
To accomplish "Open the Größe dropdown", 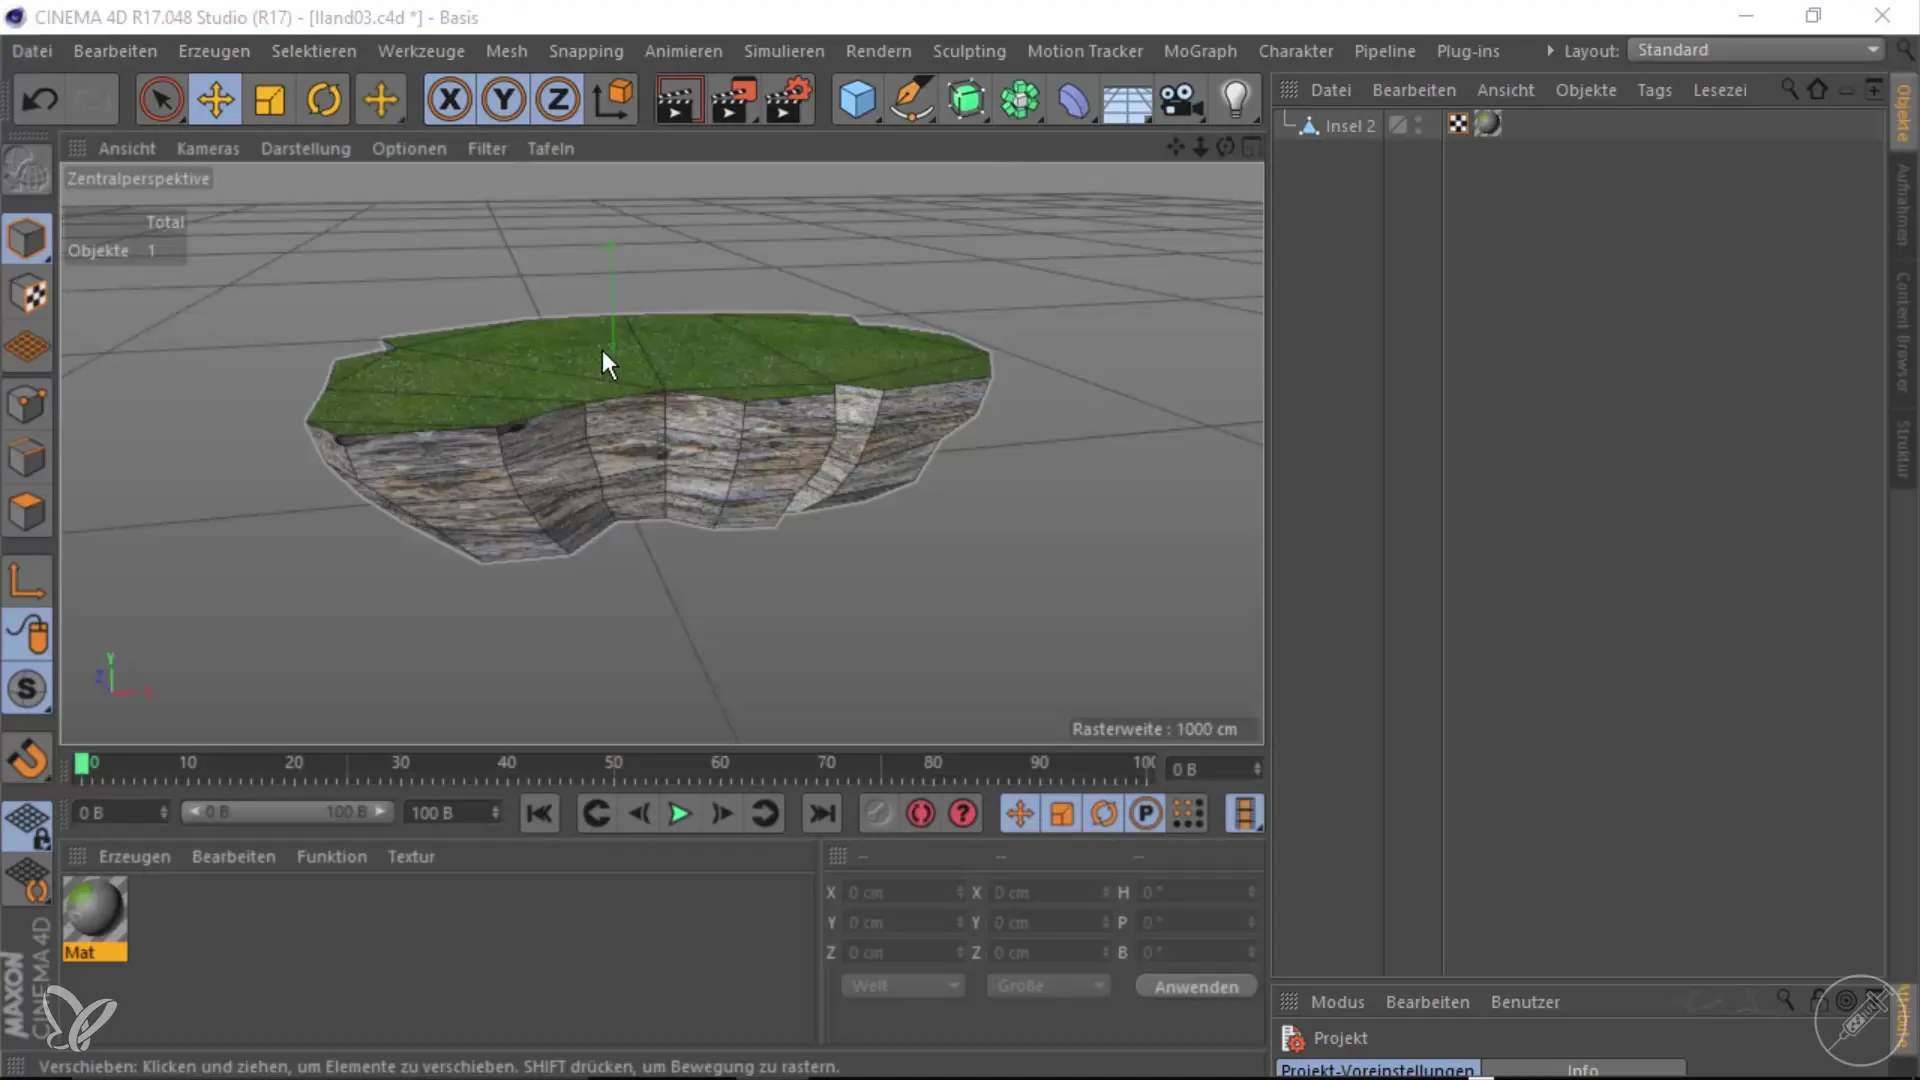I will tap(1048, 986).
